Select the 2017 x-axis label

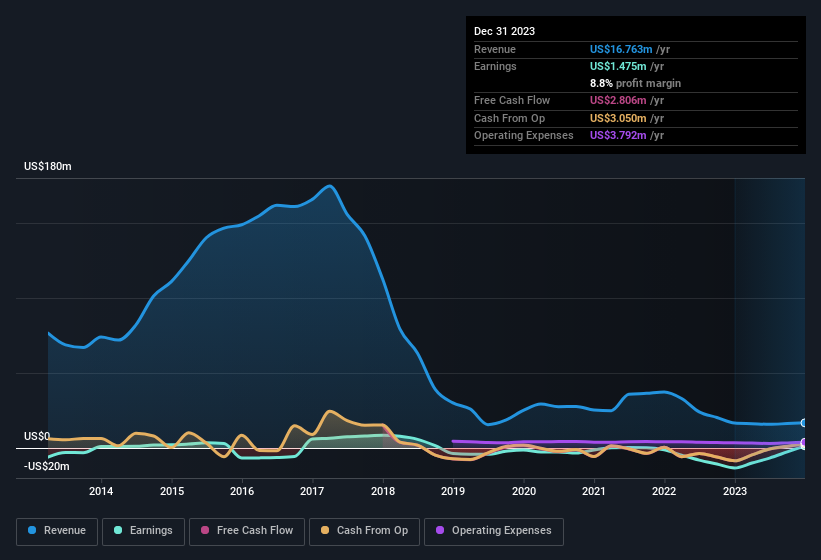(312, 491)
